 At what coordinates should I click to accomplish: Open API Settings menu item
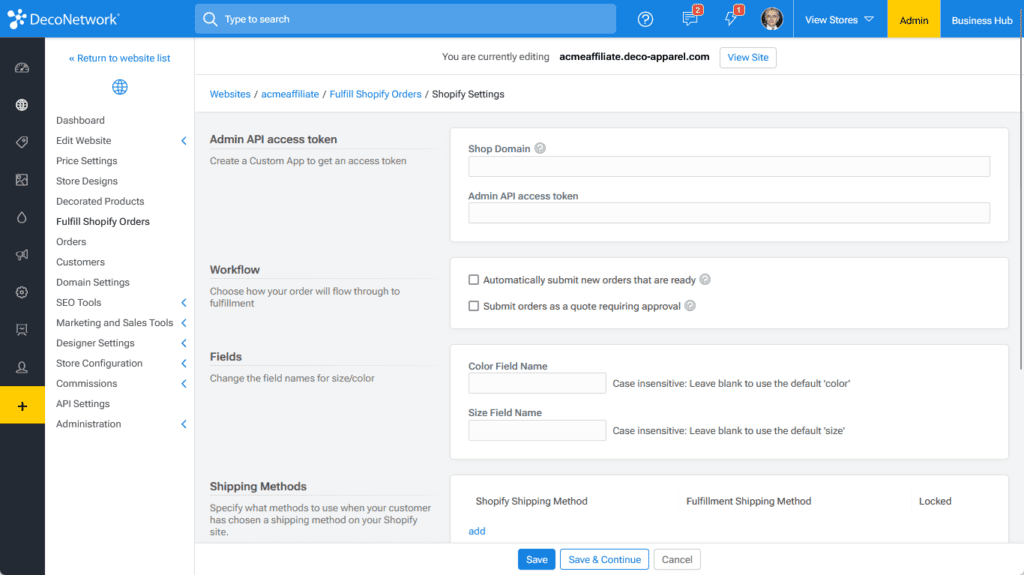click(83, 404)
